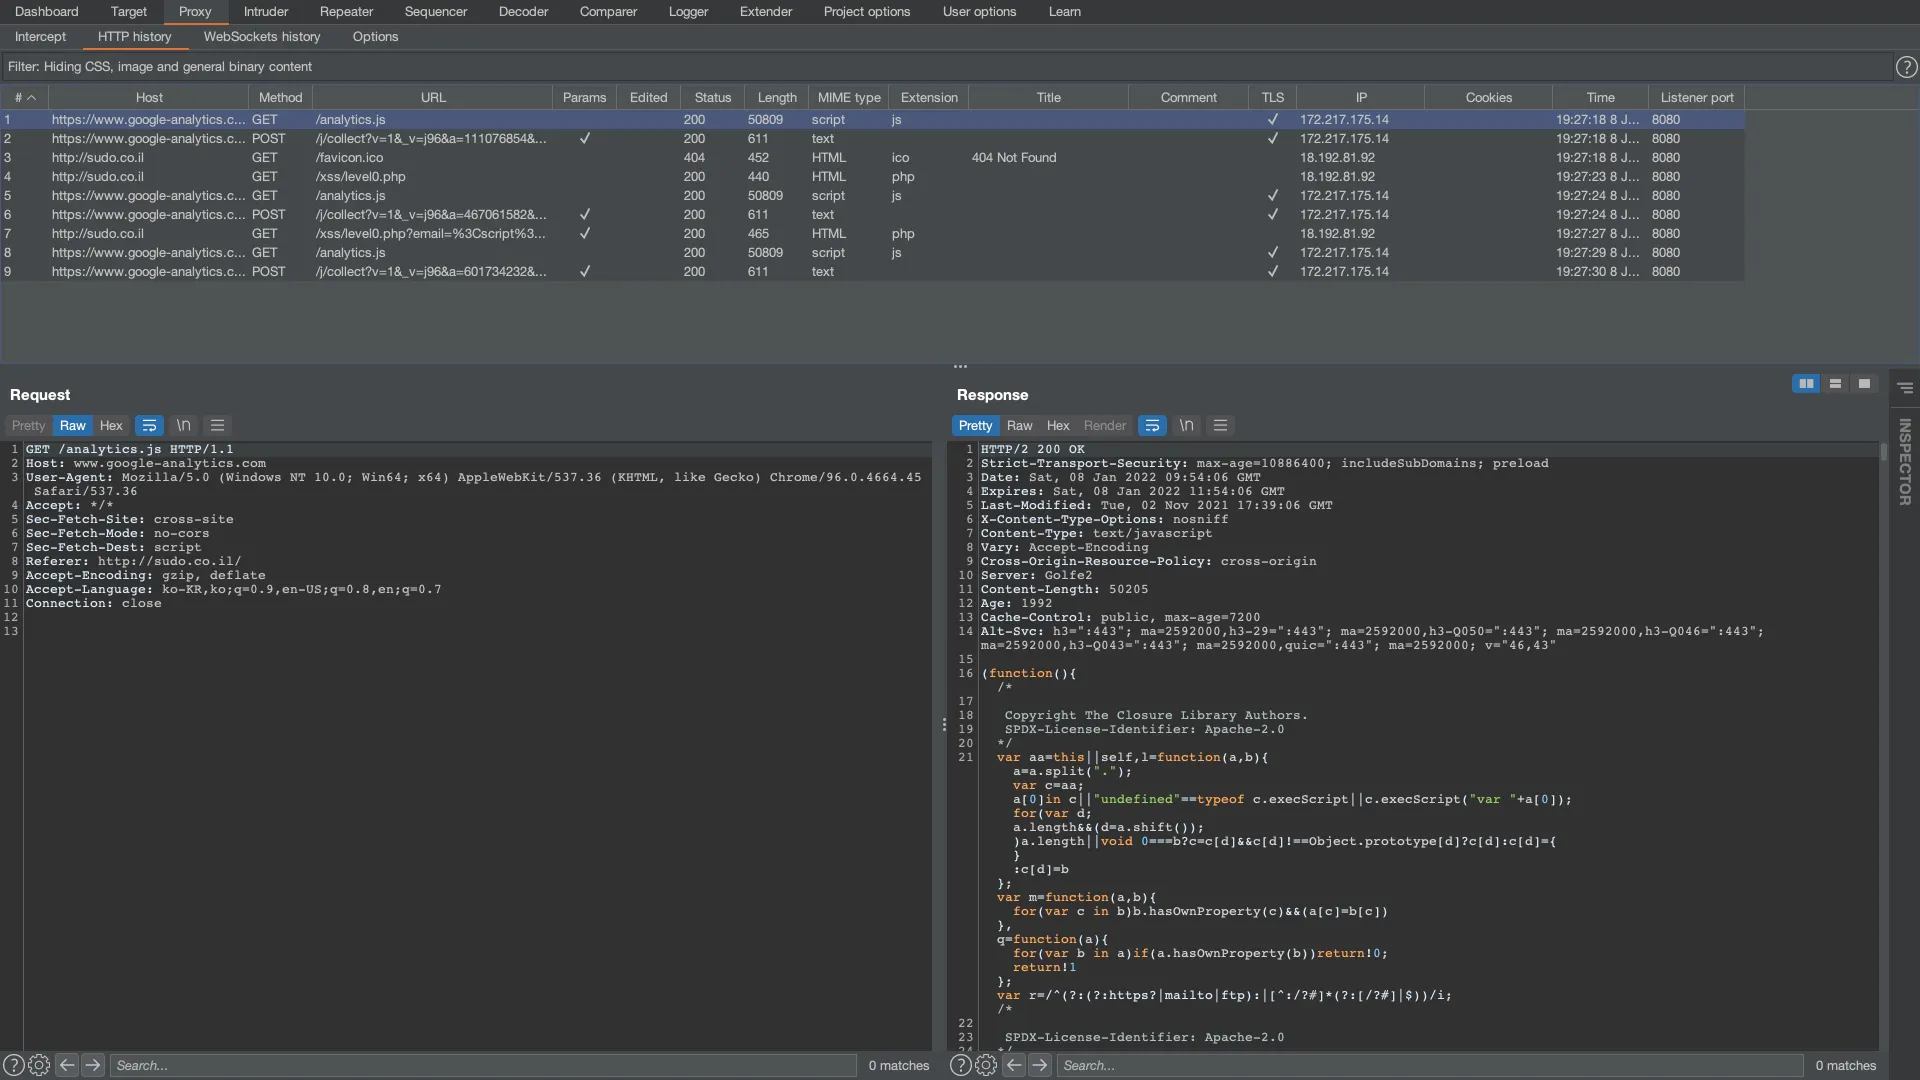Click the Response search input field
Screen dimensions: 1920x1080
coord(1430,1065)
